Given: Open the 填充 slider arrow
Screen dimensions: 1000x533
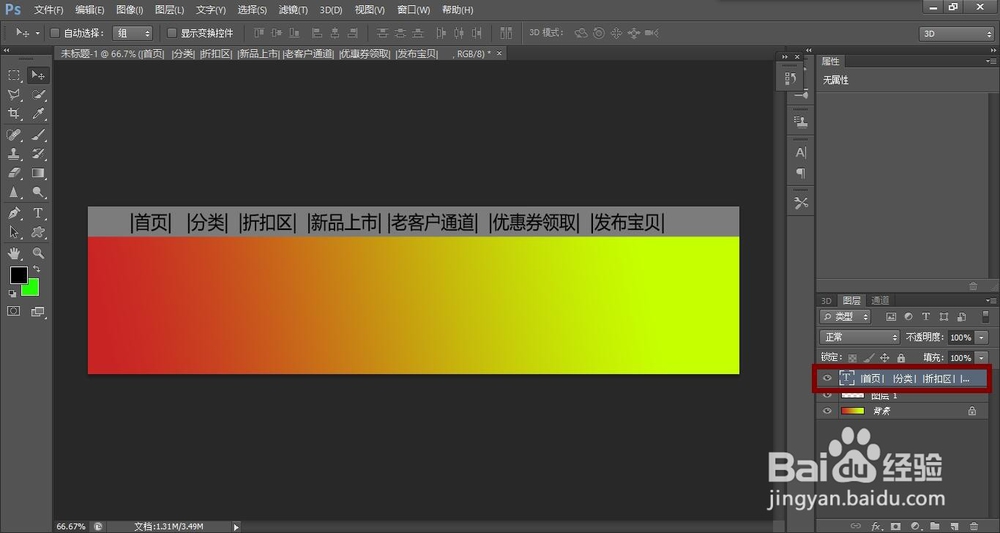Looking at the screenshot, I should 982,358.
